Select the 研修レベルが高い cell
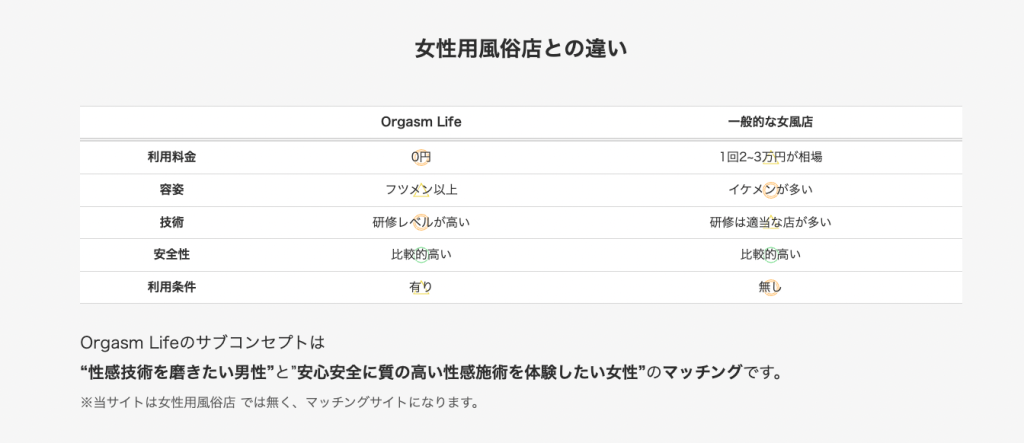This screenshot has height=443, width=1024. pyautogui.click(x=421, y=222)
